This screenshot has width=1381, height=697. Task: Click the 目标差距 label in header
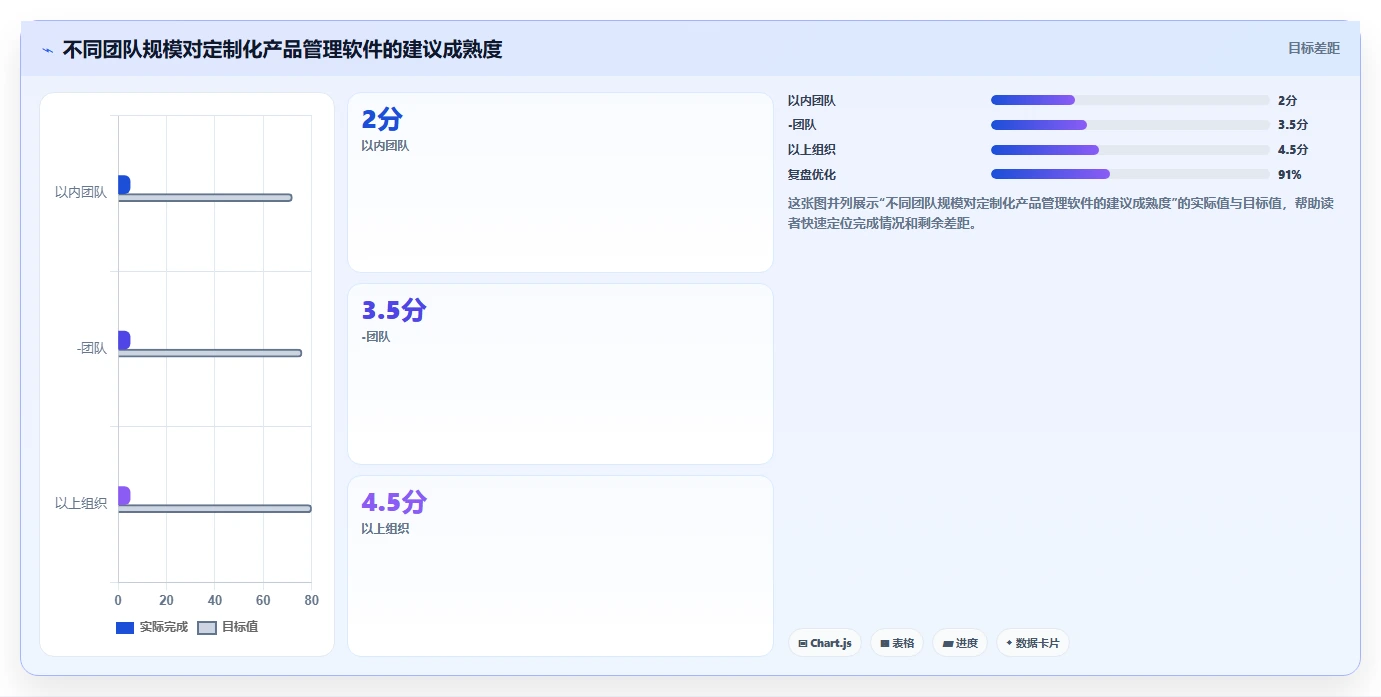coord(1313,48)
